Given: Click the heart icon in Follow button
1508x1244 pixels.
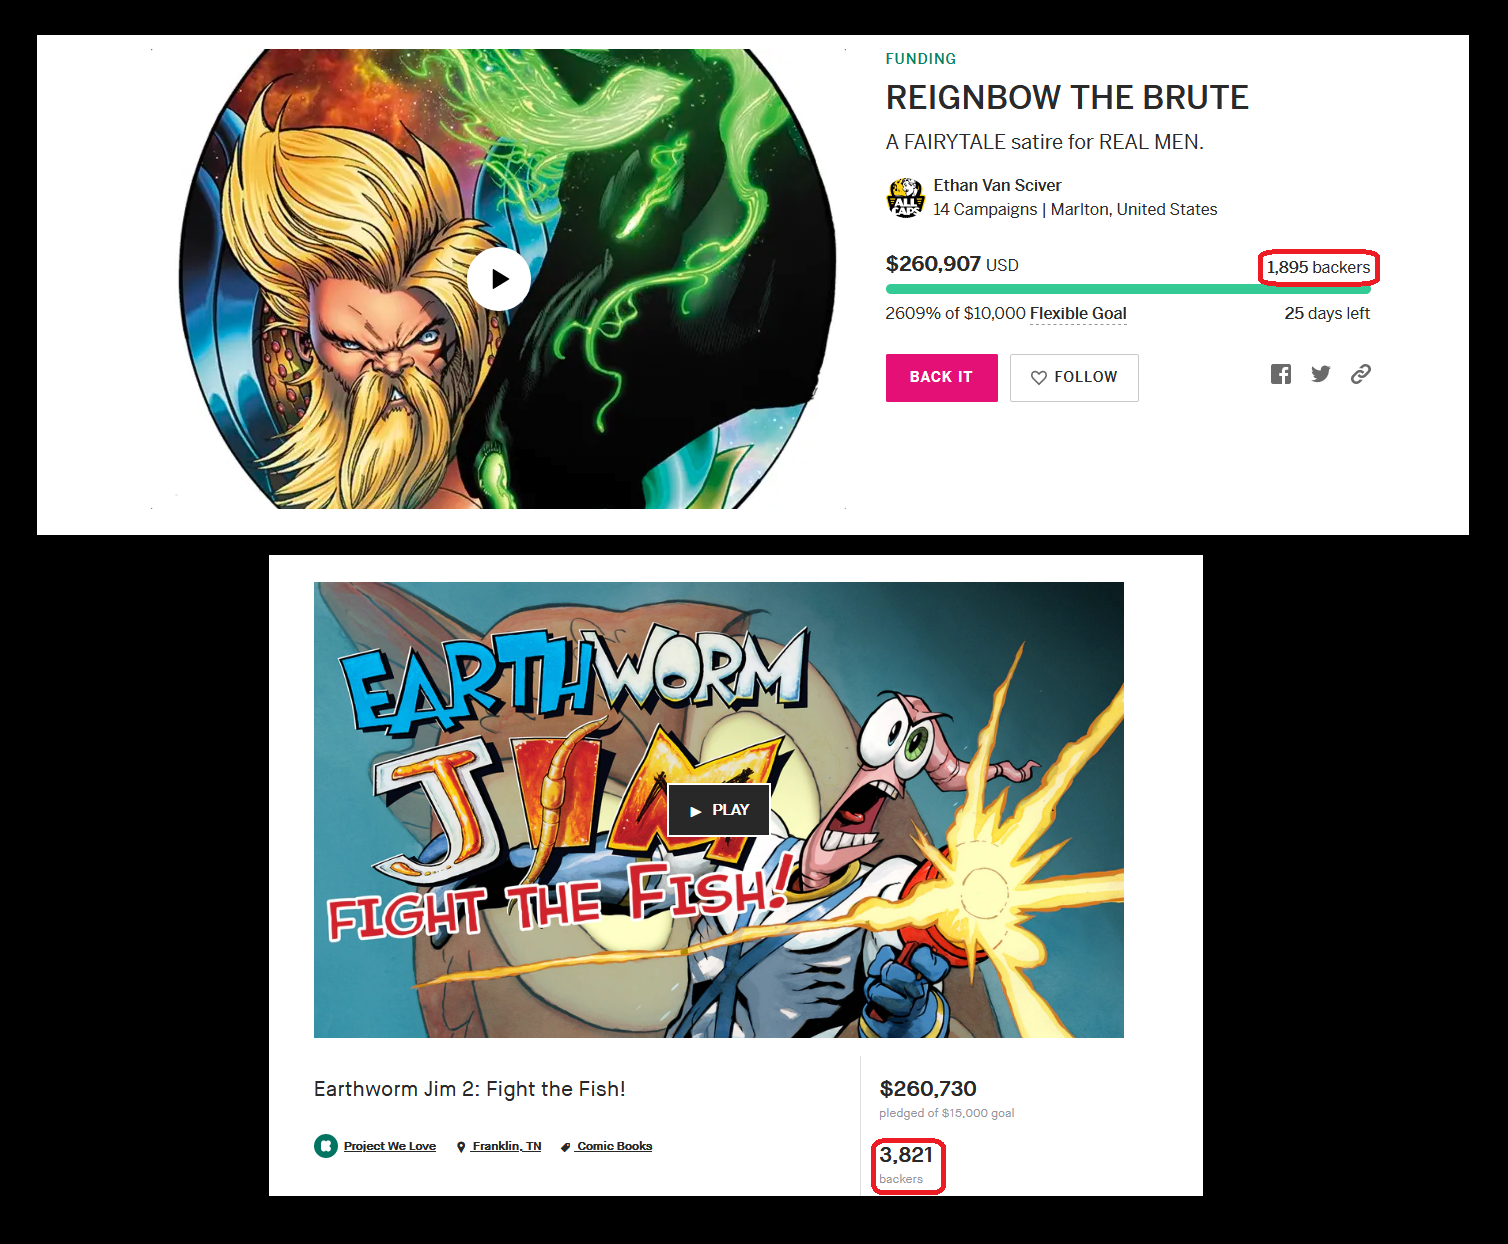Looking at the screenshot, I should (1039, 378).
